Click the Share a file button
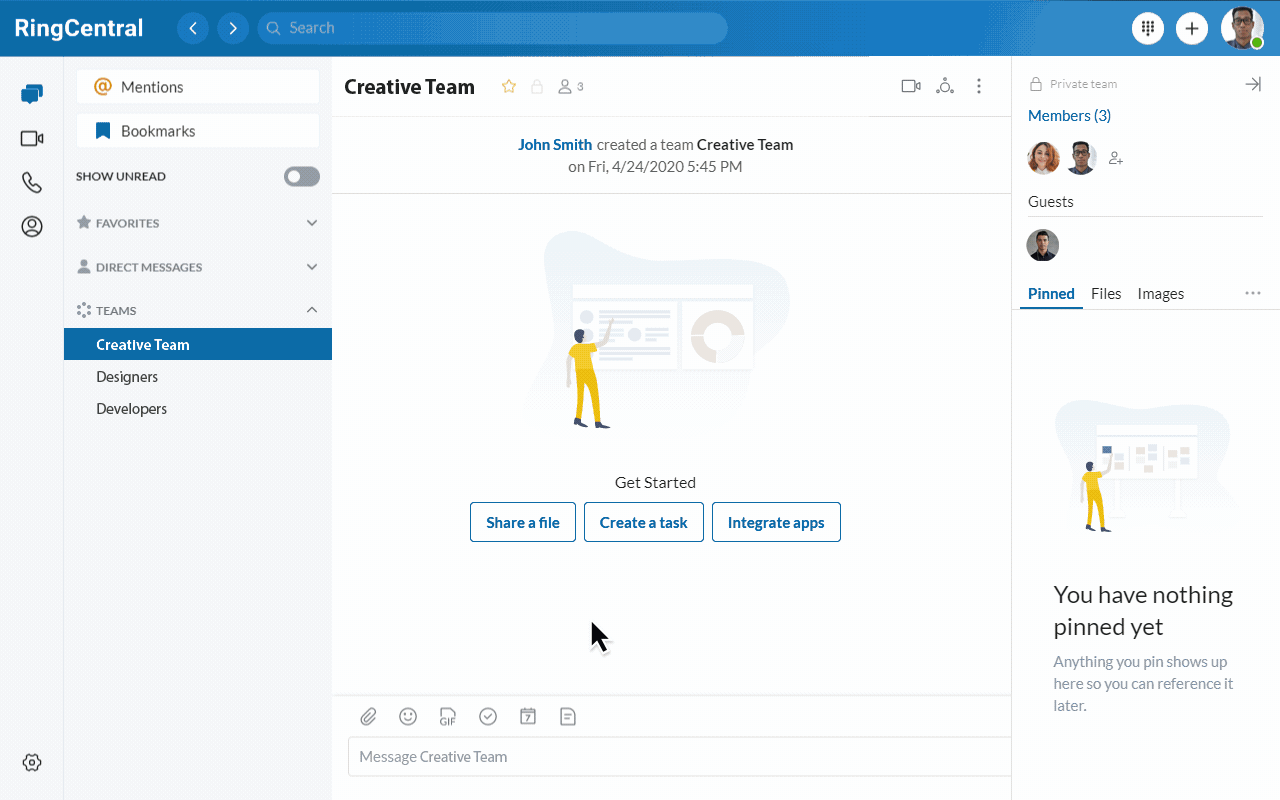The image size is (1280, 800). [x=523, y=522]
